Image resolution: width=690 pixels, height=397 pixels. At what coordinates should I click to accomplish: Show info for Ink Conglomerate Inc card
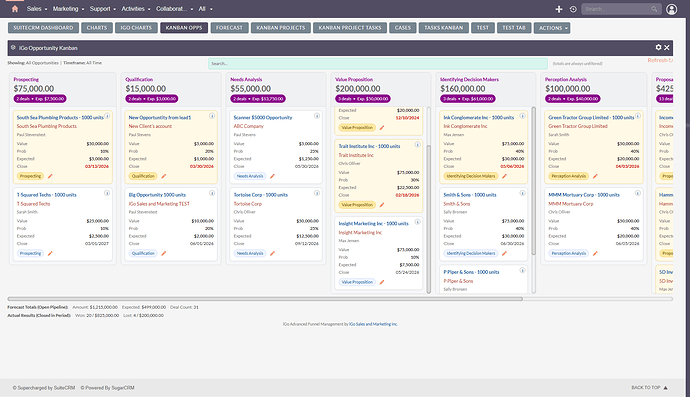[522, 116]
